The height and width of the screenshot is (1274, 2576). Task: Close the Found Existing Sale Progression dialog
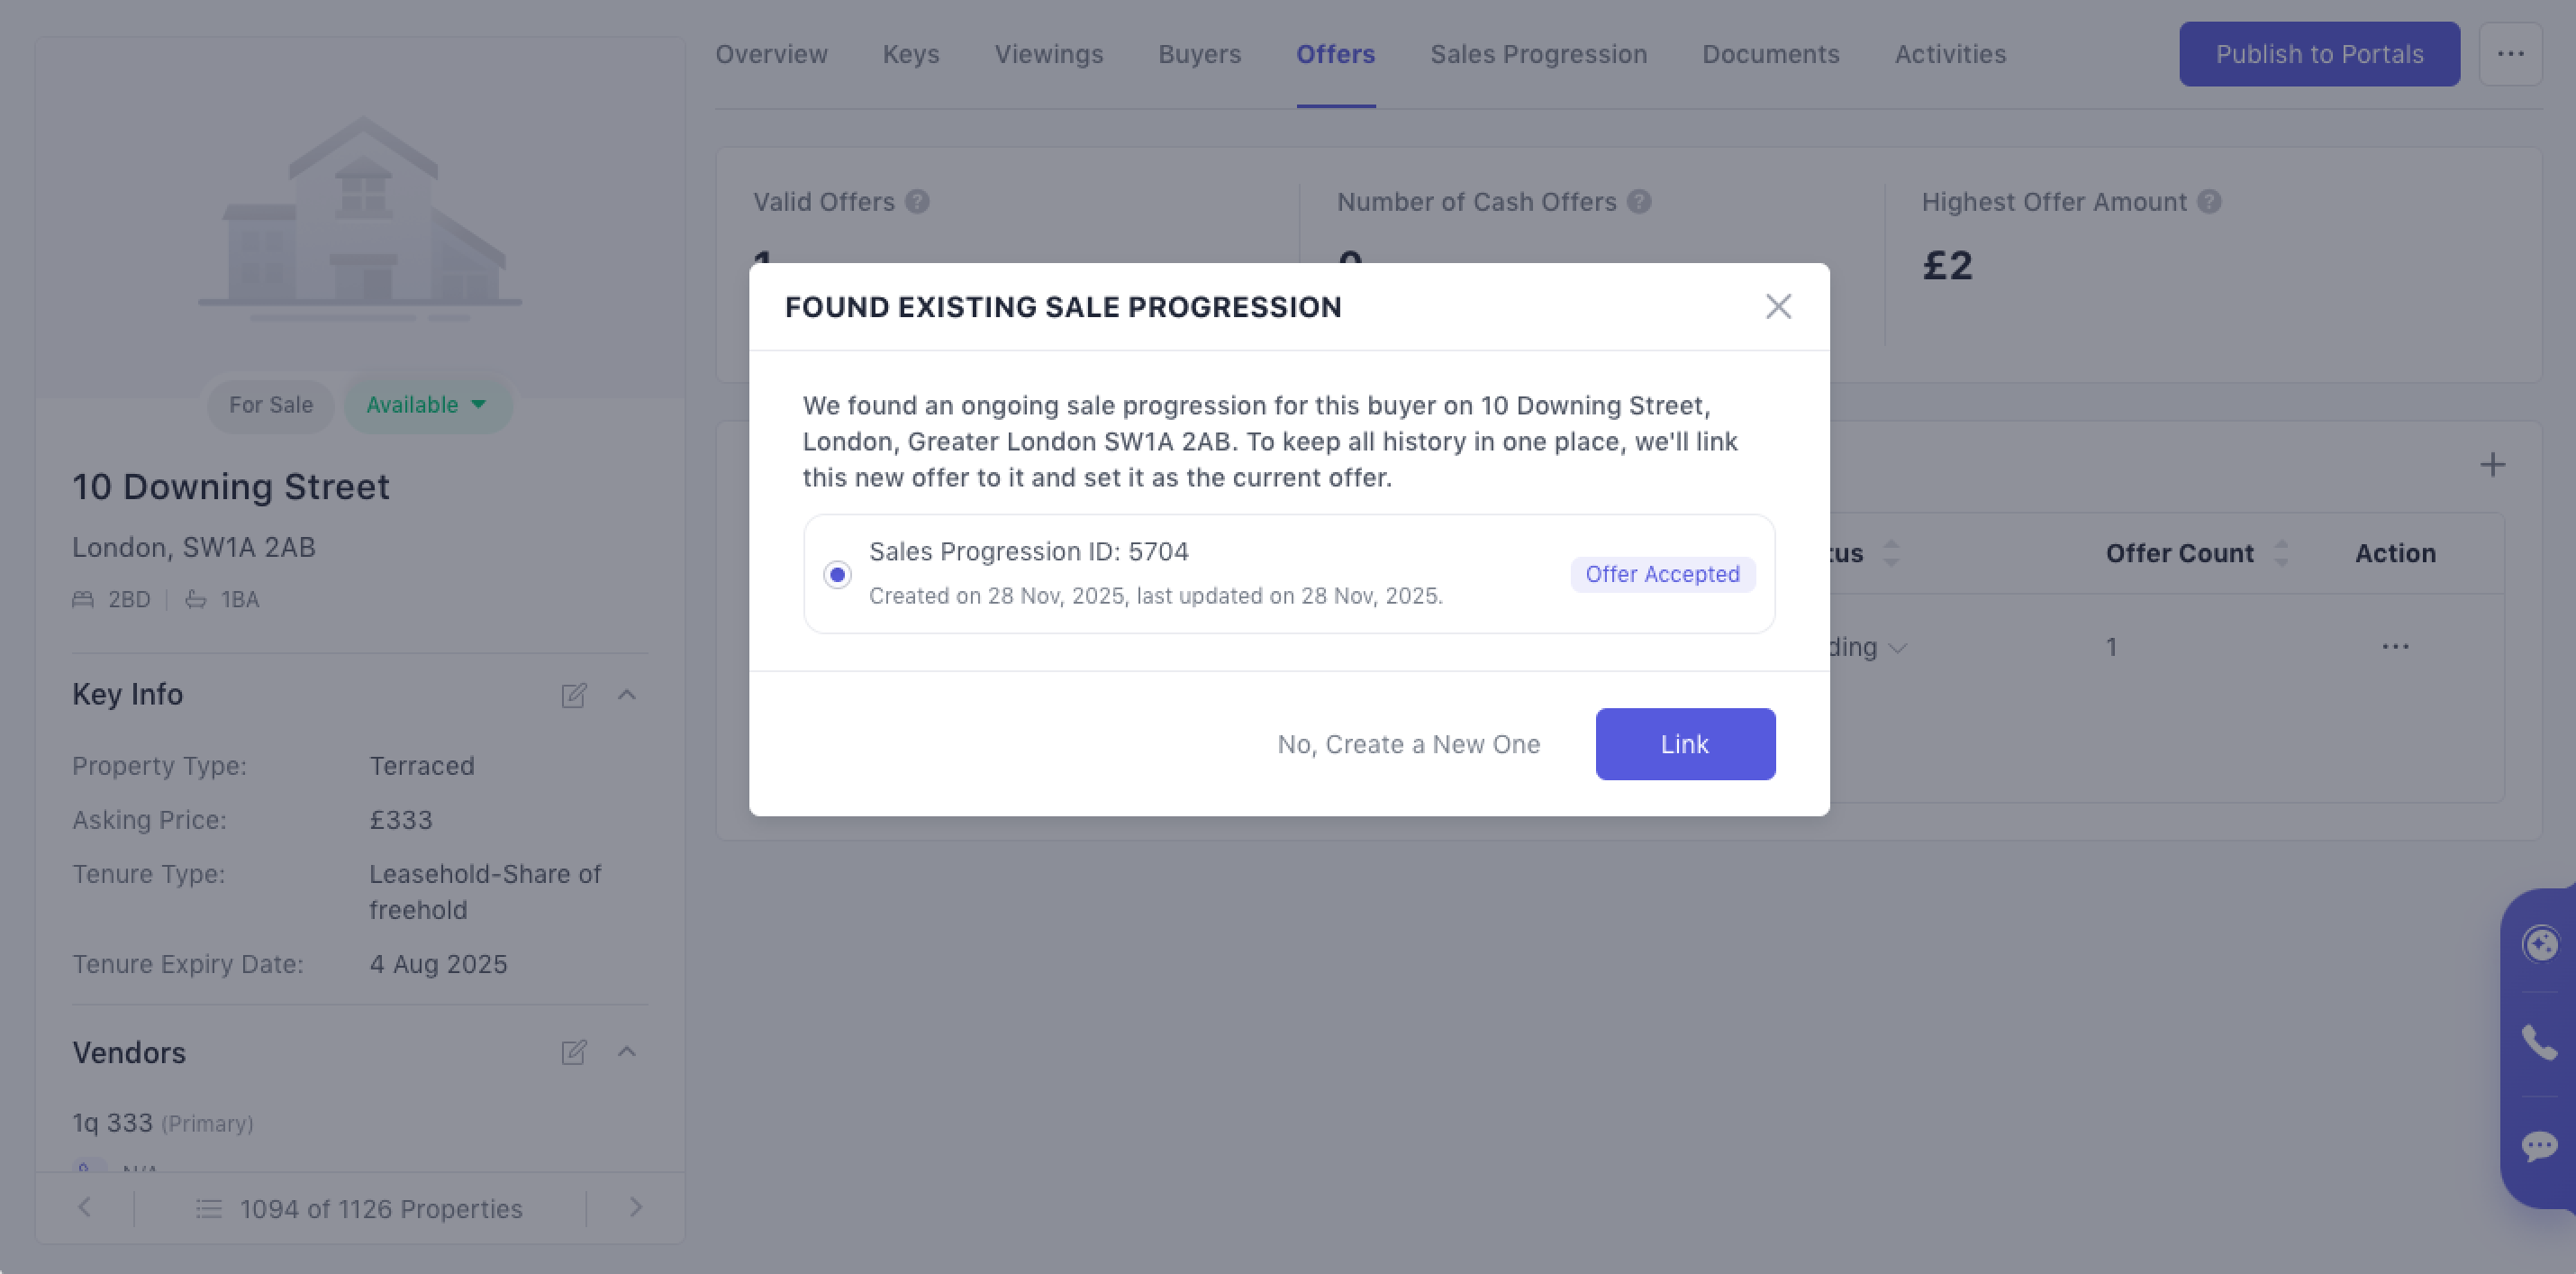(x=1778, y=306)
